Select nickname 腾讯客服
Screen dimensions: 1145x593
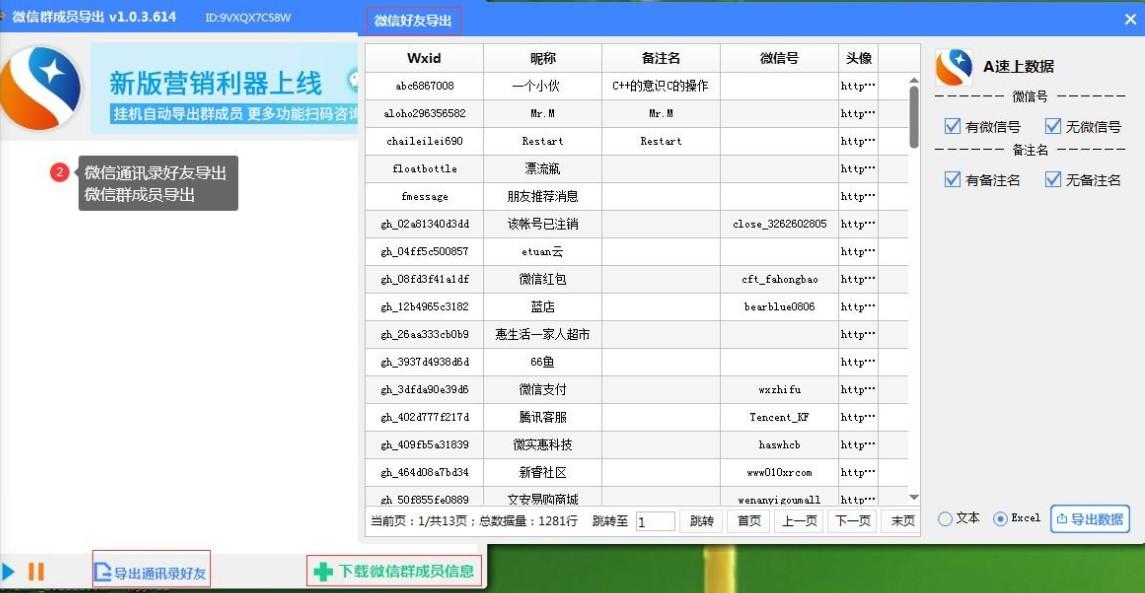[543, 418]
